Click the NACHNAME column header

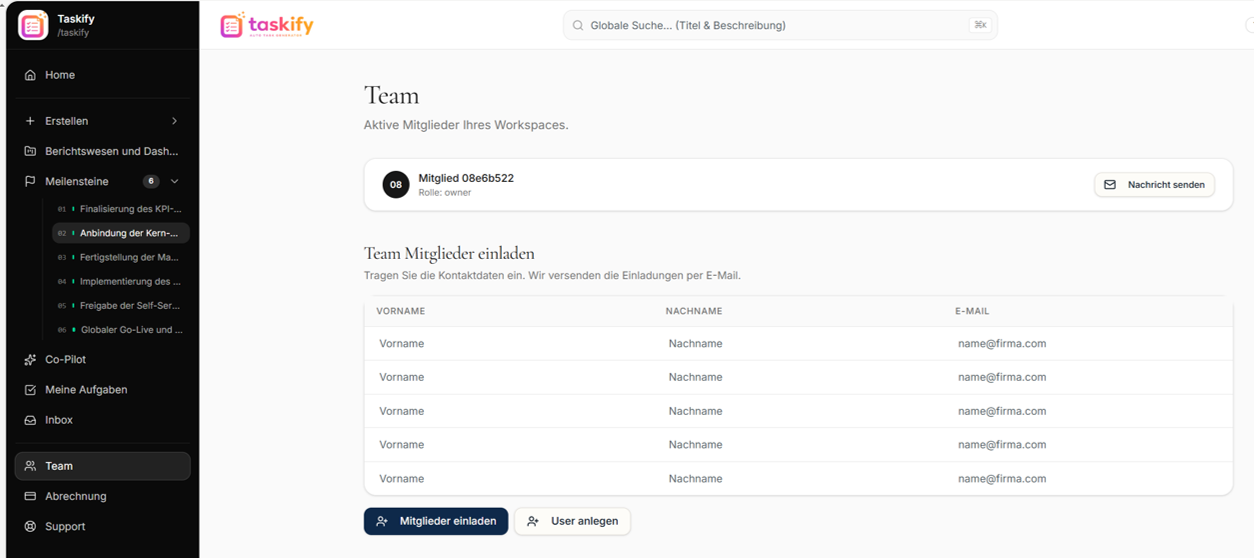(x=694, y=311)
